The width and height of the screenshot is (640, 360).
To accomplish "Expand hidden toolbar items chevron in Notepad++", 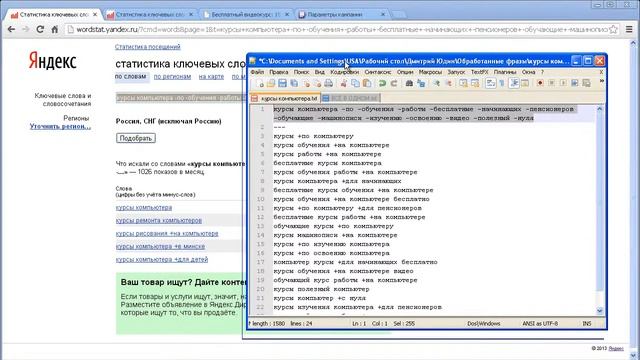I will click(x=602, y=82).
